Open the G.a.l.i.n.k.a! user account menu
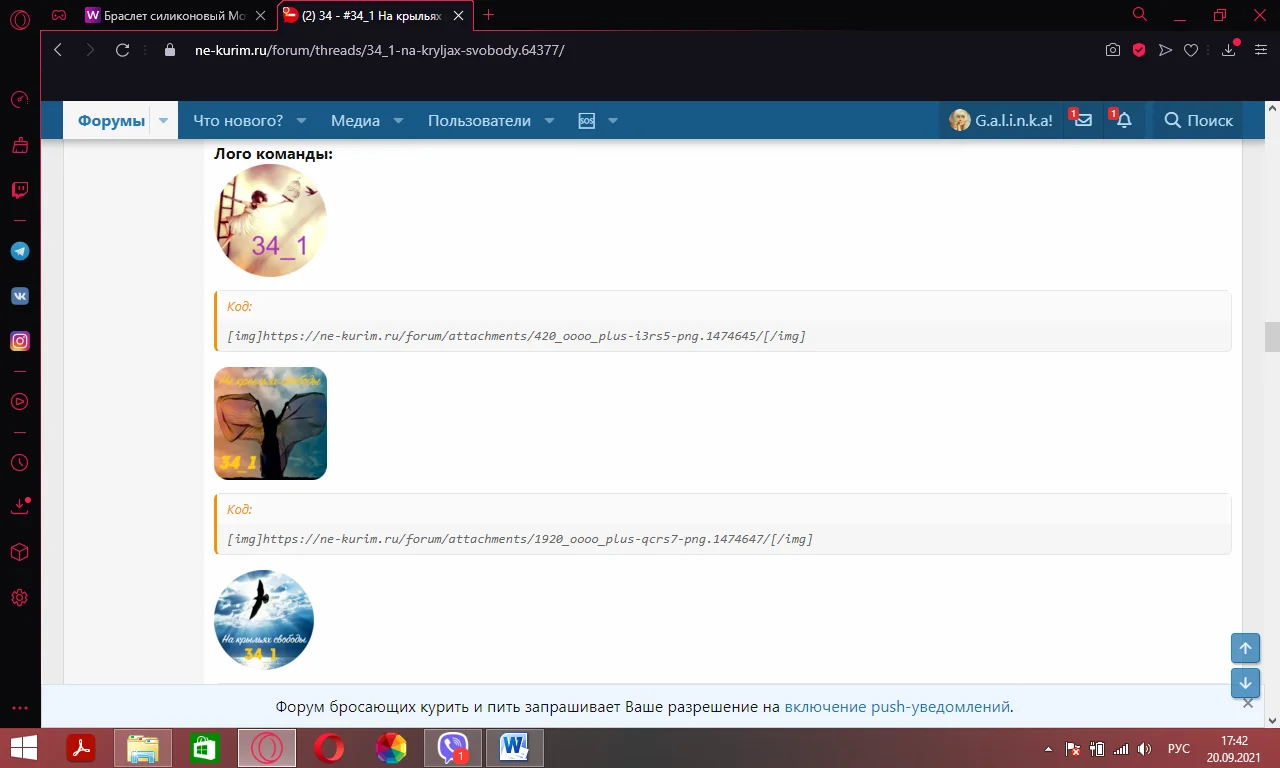The image size is (1280, 768). [x=1000, y=120]
